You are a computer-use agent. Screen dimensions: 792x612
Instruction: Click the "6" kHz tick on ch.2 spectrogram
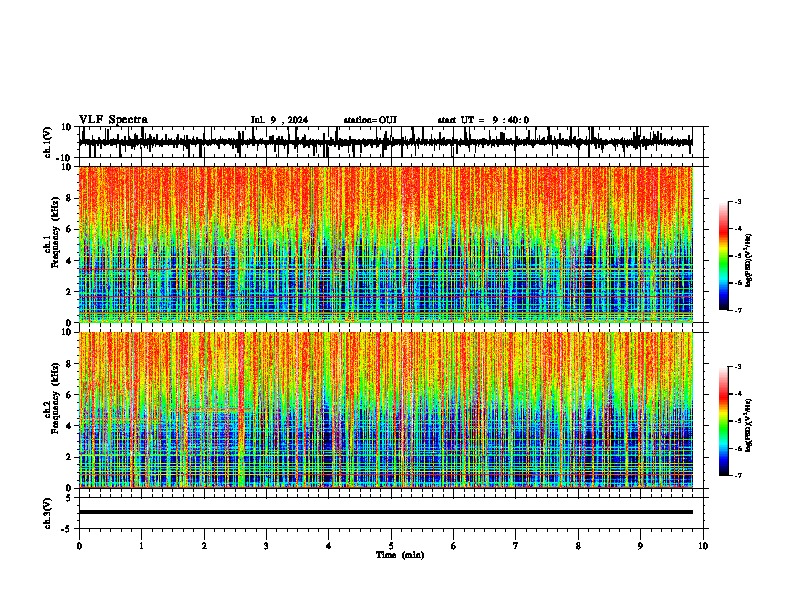pos(70,395)
